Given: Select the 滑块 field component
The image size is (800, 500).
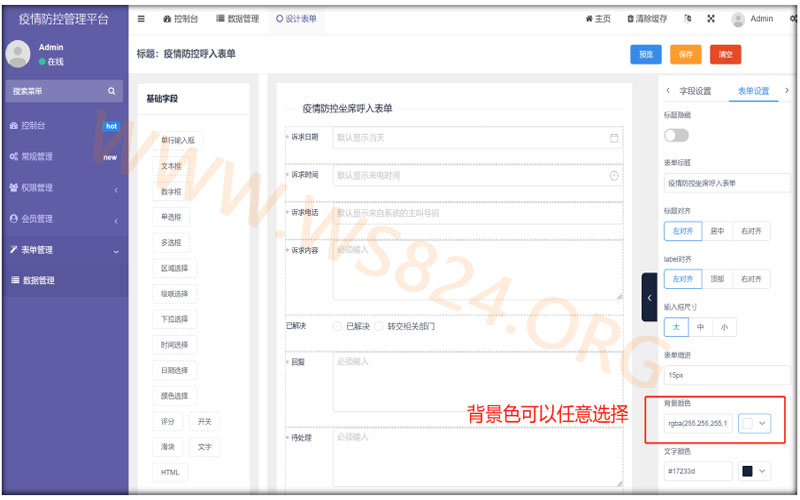Looking at the screenshot, I should coord(168,447).
